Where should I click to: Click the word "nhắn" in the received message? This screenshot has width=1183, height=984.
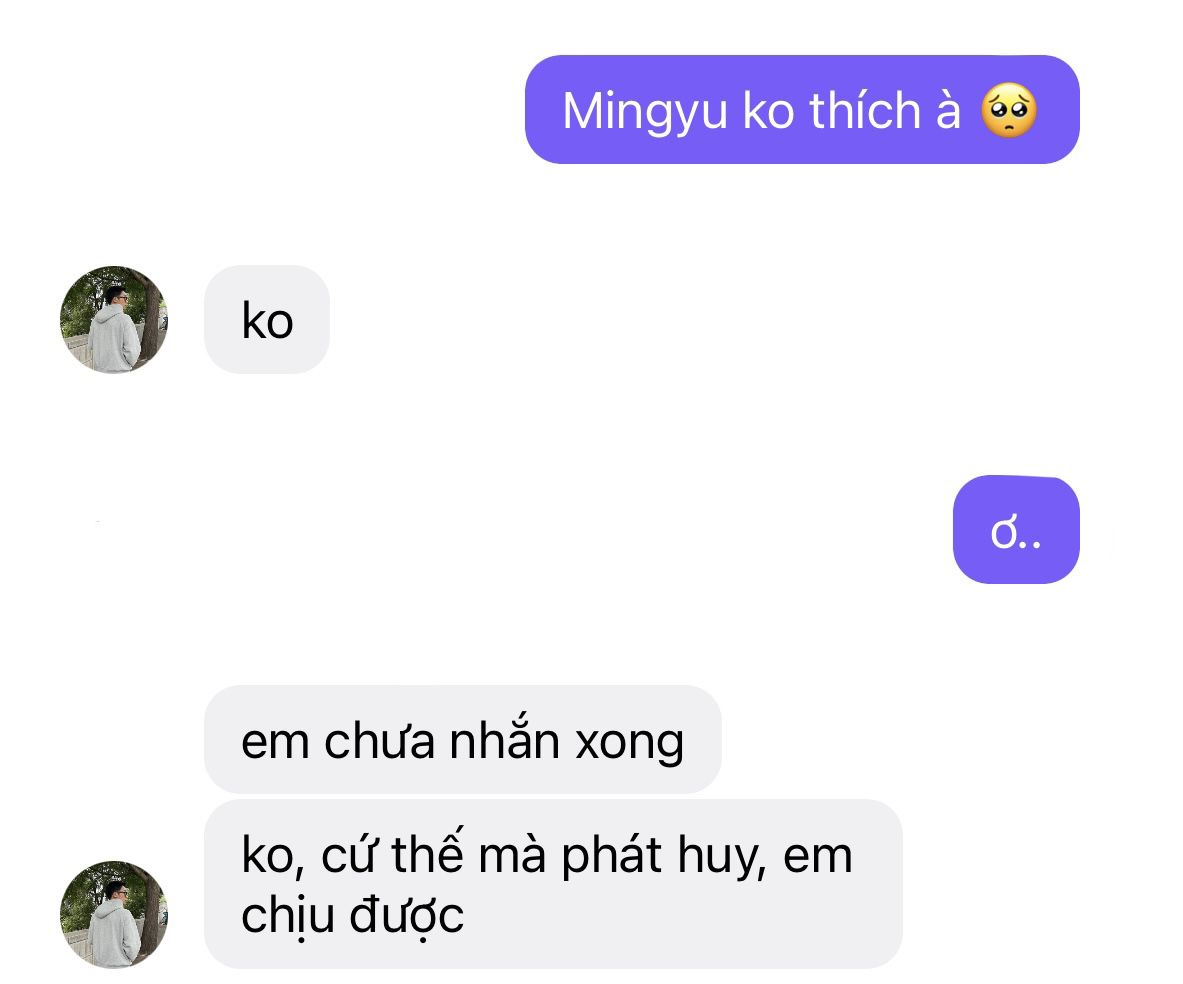tap(504, 738)
